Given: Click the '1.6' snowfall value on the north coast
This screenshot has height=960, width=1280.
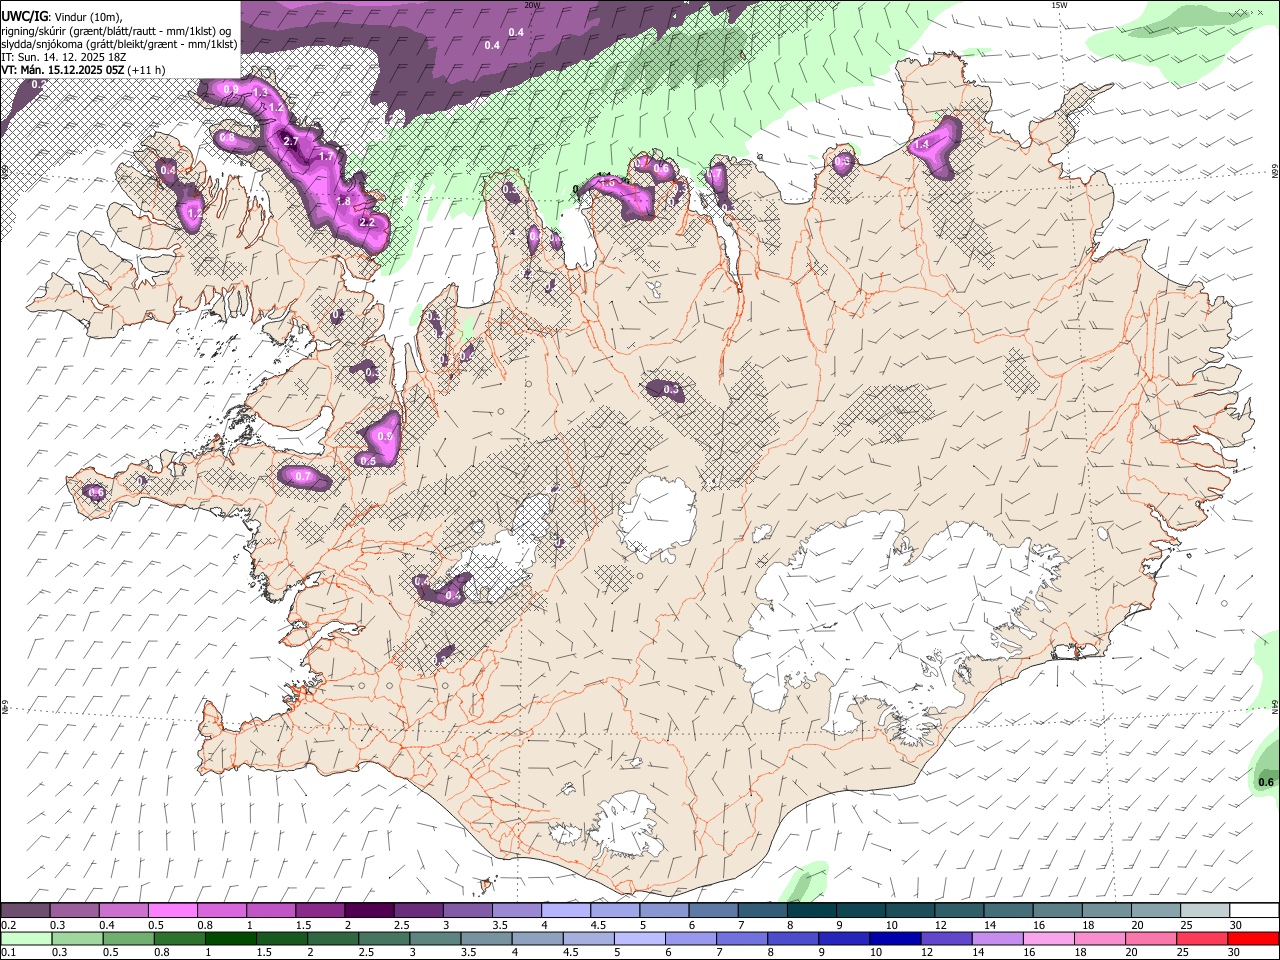Looking at the screenshot, I should 607,183.
